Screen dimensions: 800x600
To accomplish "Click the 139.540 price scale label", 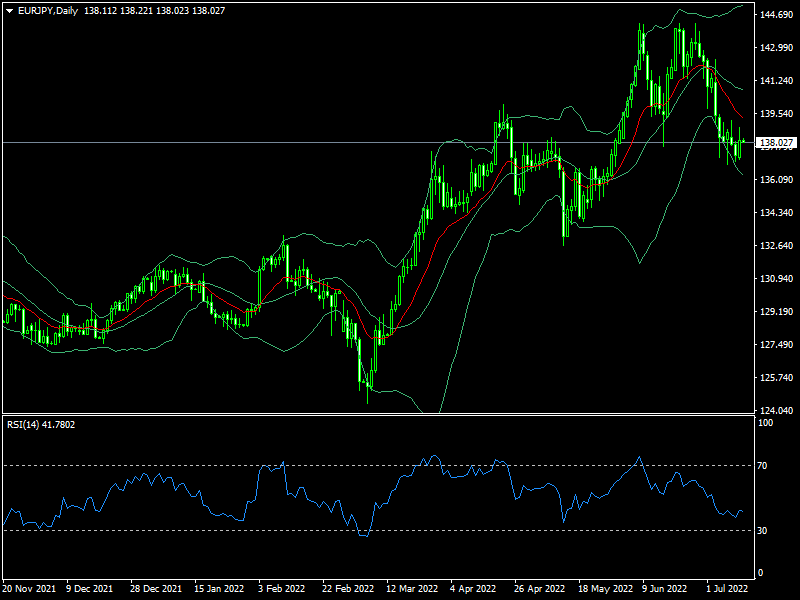I will click(777, 113).
